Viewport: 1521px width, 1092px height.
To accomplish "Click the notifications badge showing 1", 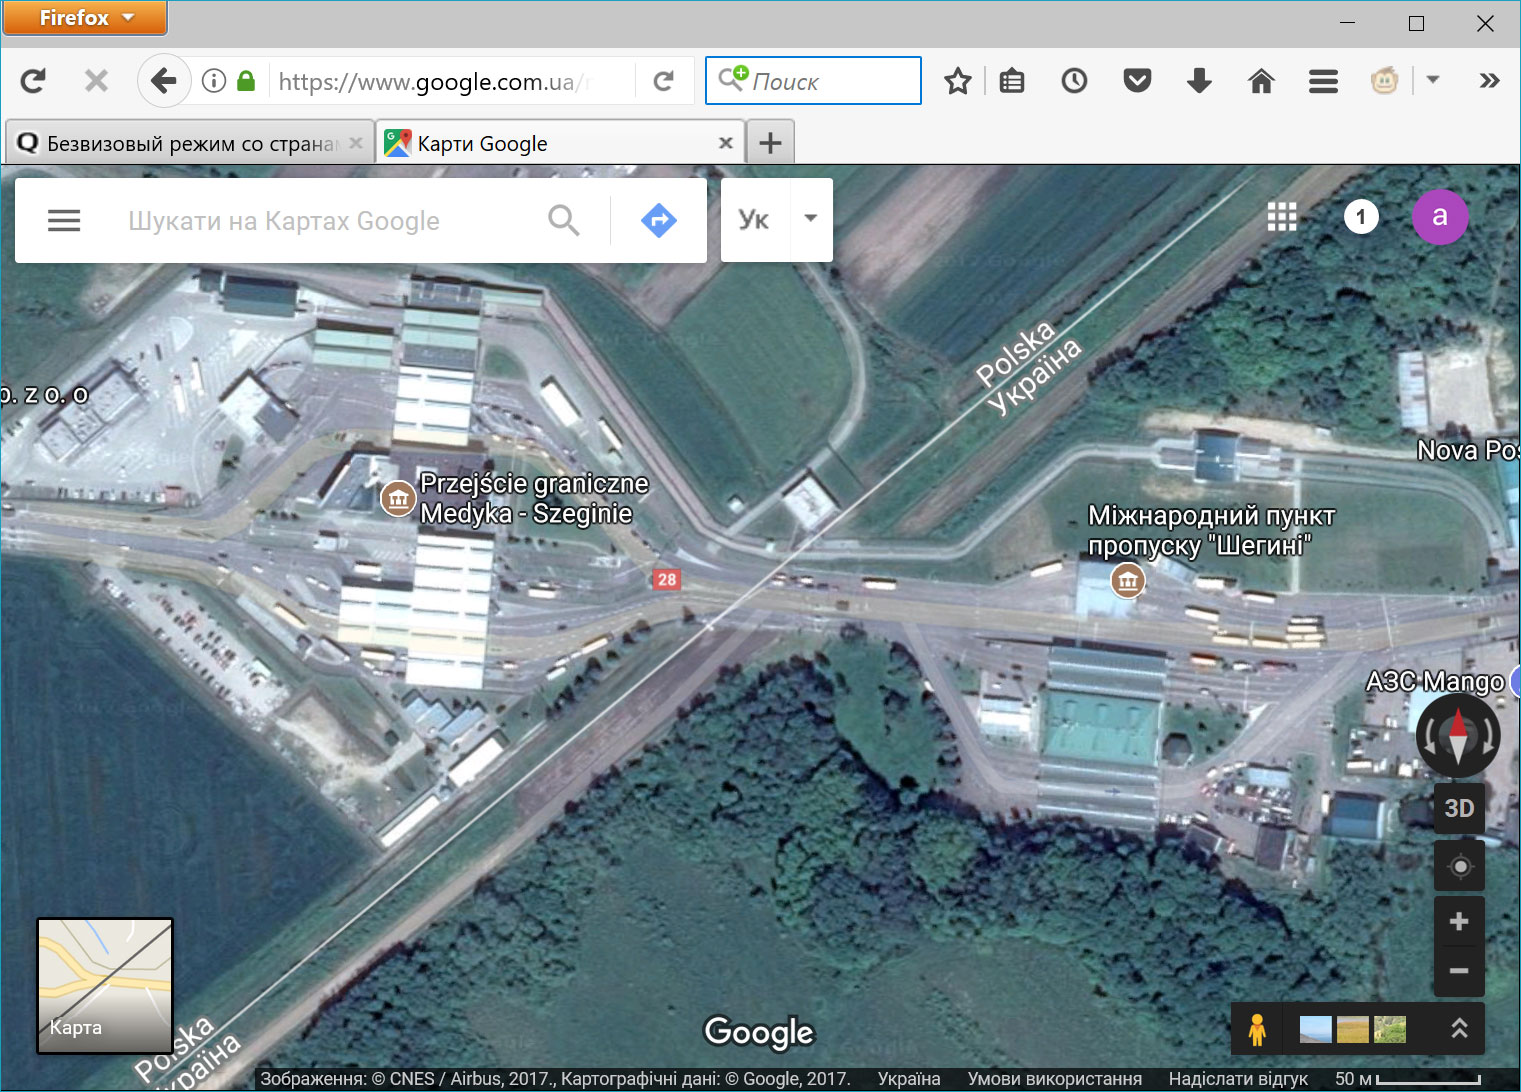I will [1360, 217].
